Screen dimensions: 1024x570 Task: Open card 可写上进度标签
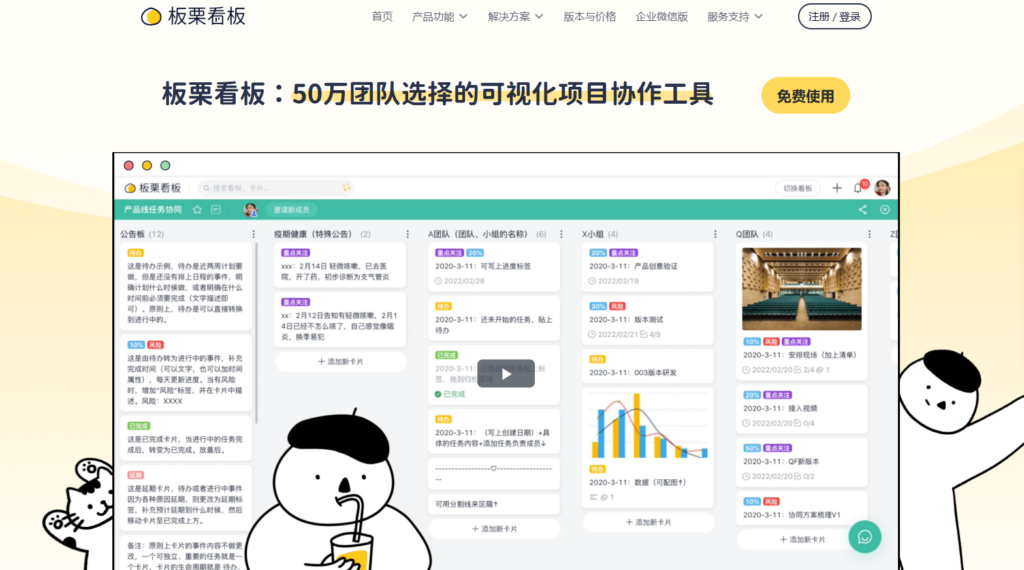coord(494,267)
